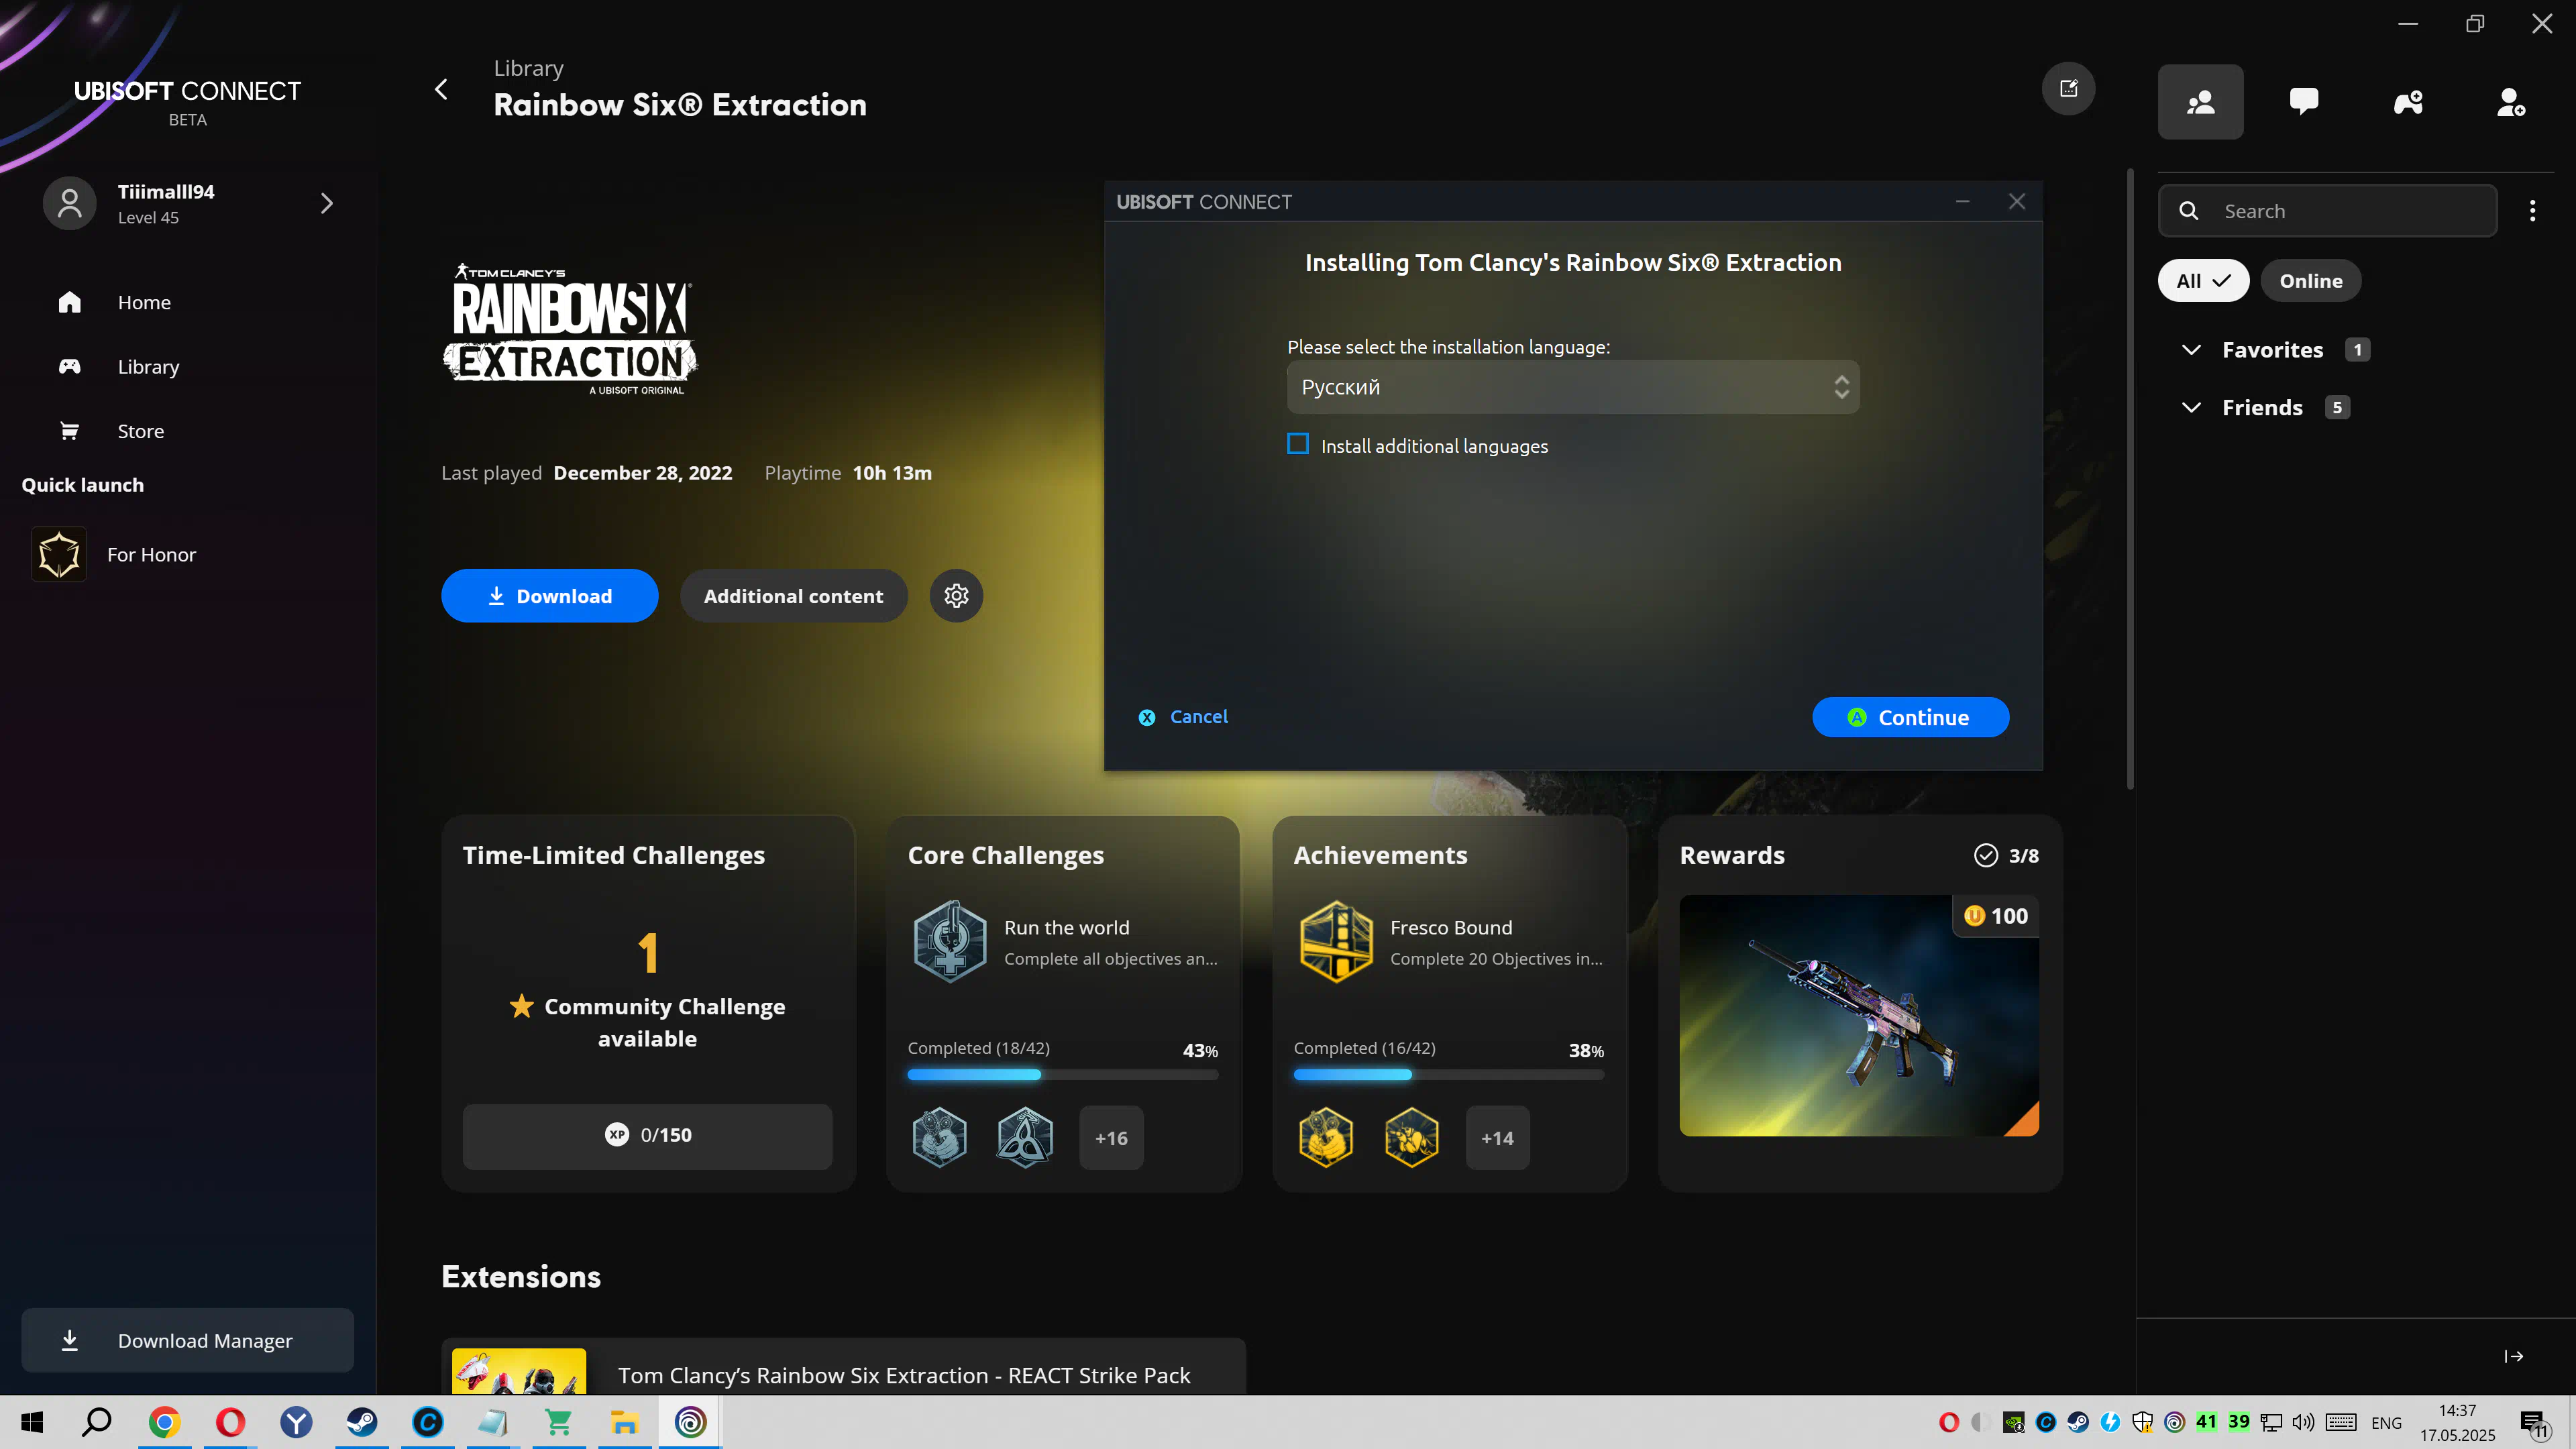This screenshot has height=1449, width=2576.
Task: Click the add friend icon
Action: [2511, 102]
